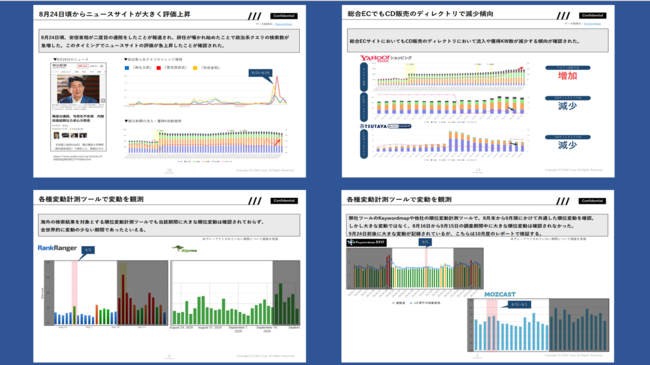Click the Confidential badge on the EC CD sales slide
The width and height of the screenshot is (650, 365).
[592, 15]
